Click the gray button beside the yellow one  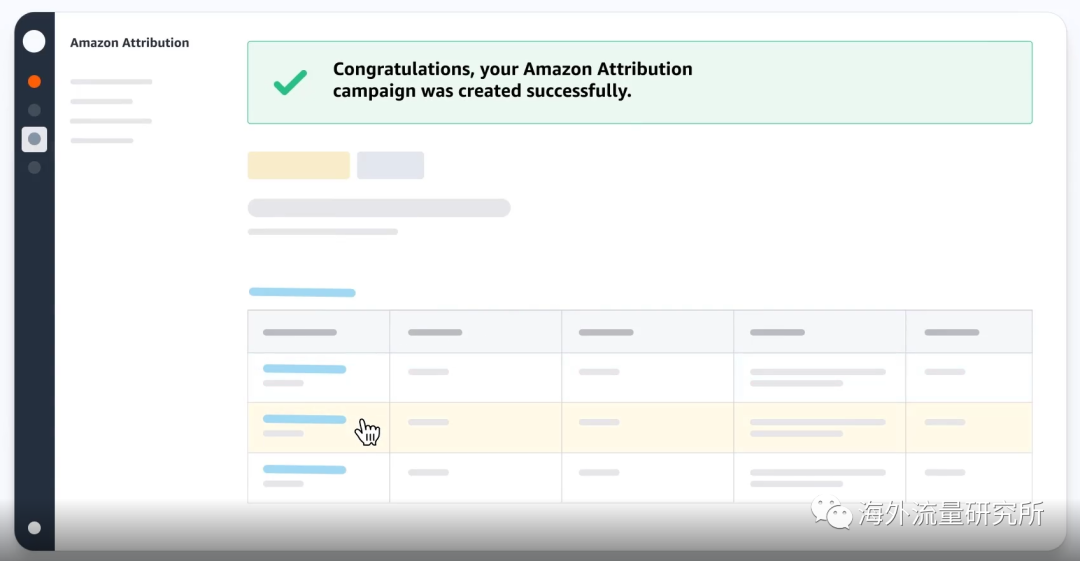(x=391, y=165)
